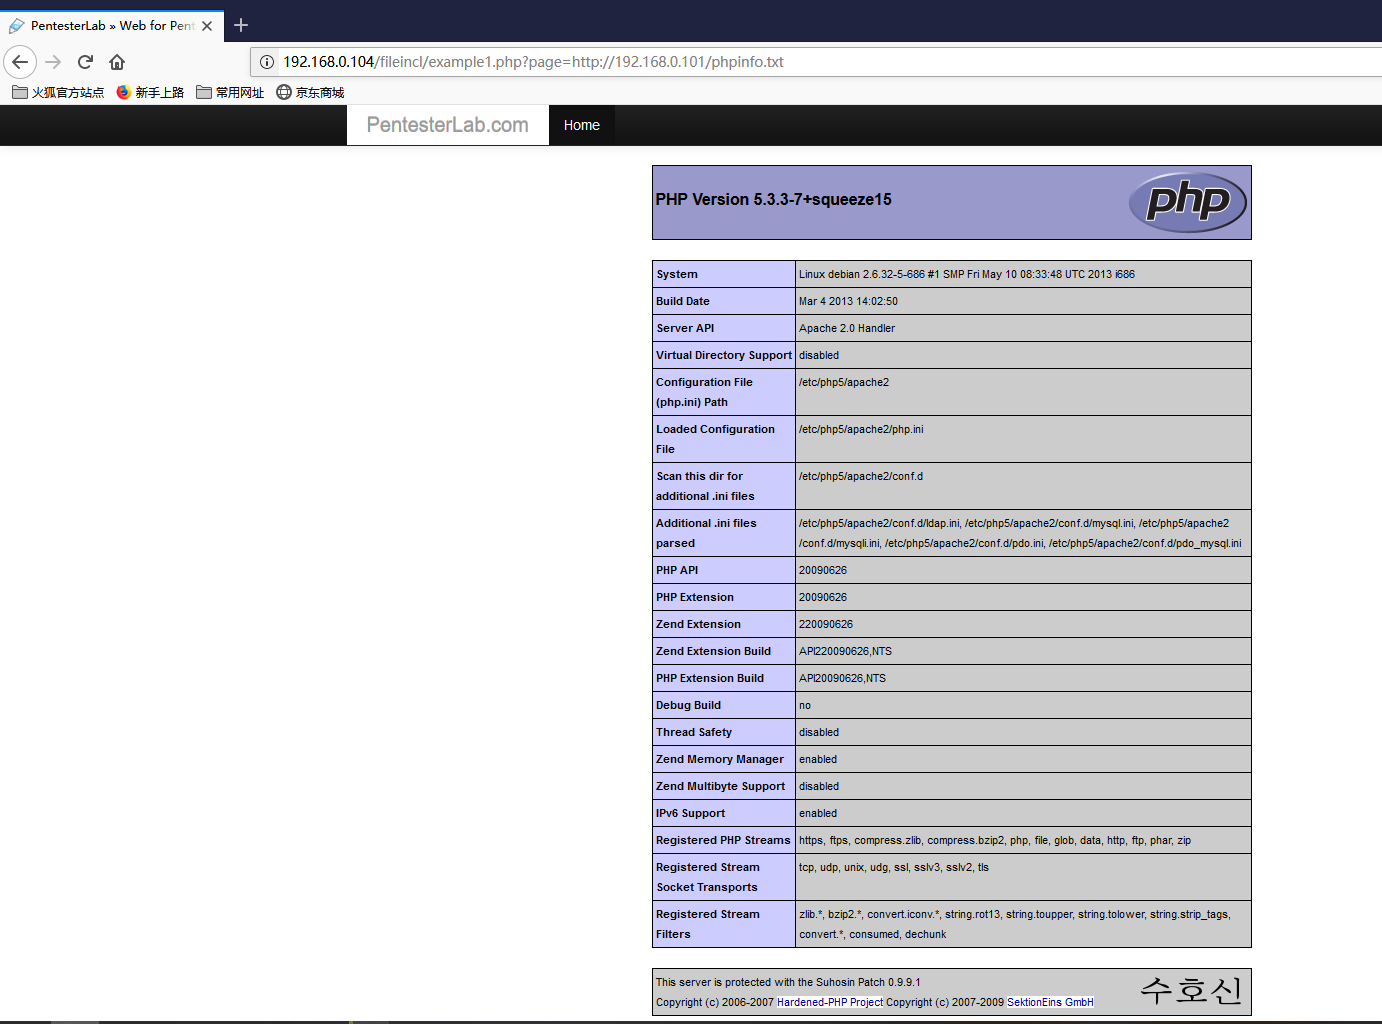This screenshot has height=1024, width=1382.
Task: Click the PentesterLab.com site logo
Action: 447,125
